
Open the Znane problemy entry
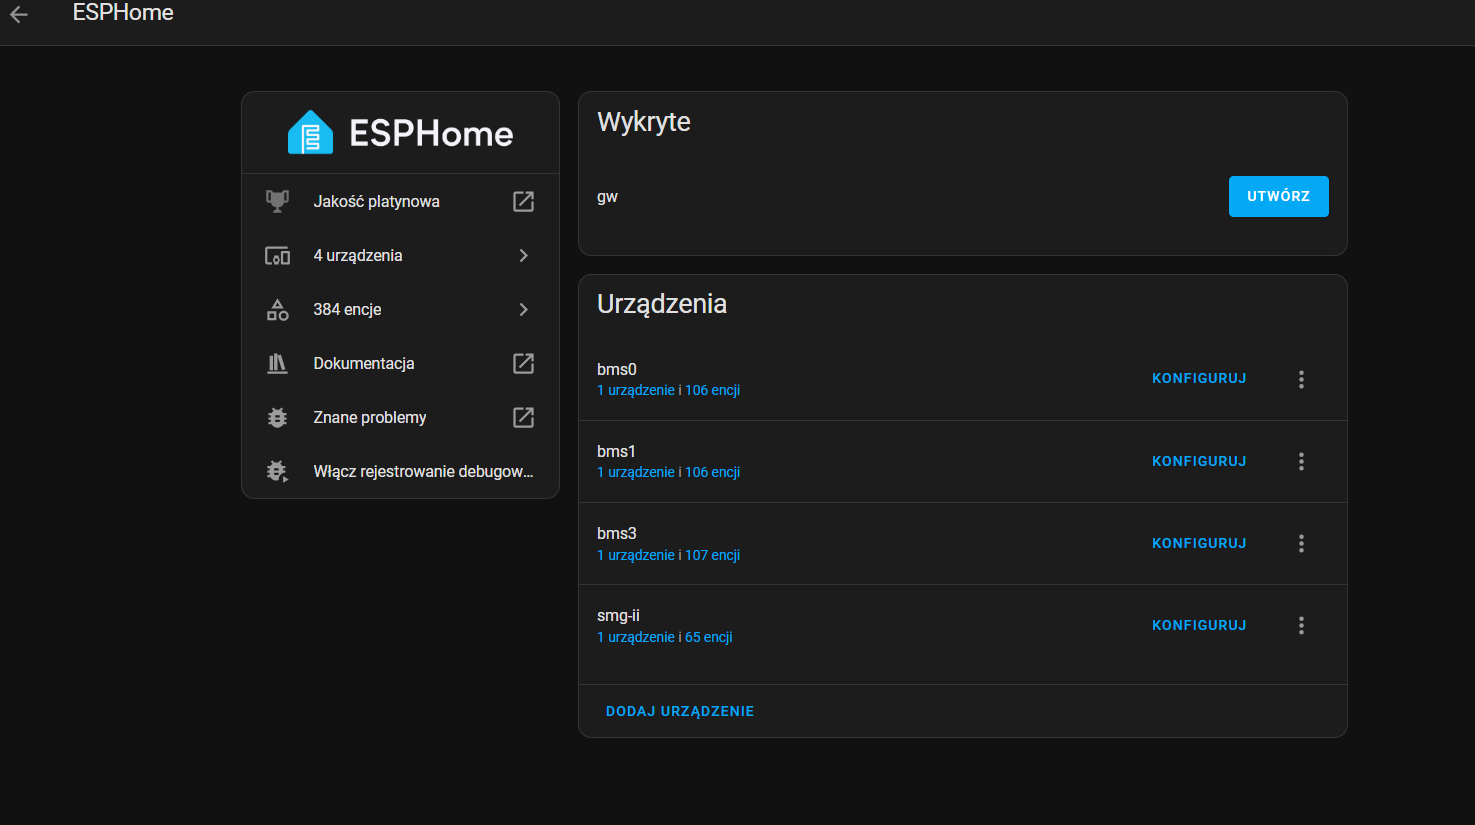click(400, 417)
